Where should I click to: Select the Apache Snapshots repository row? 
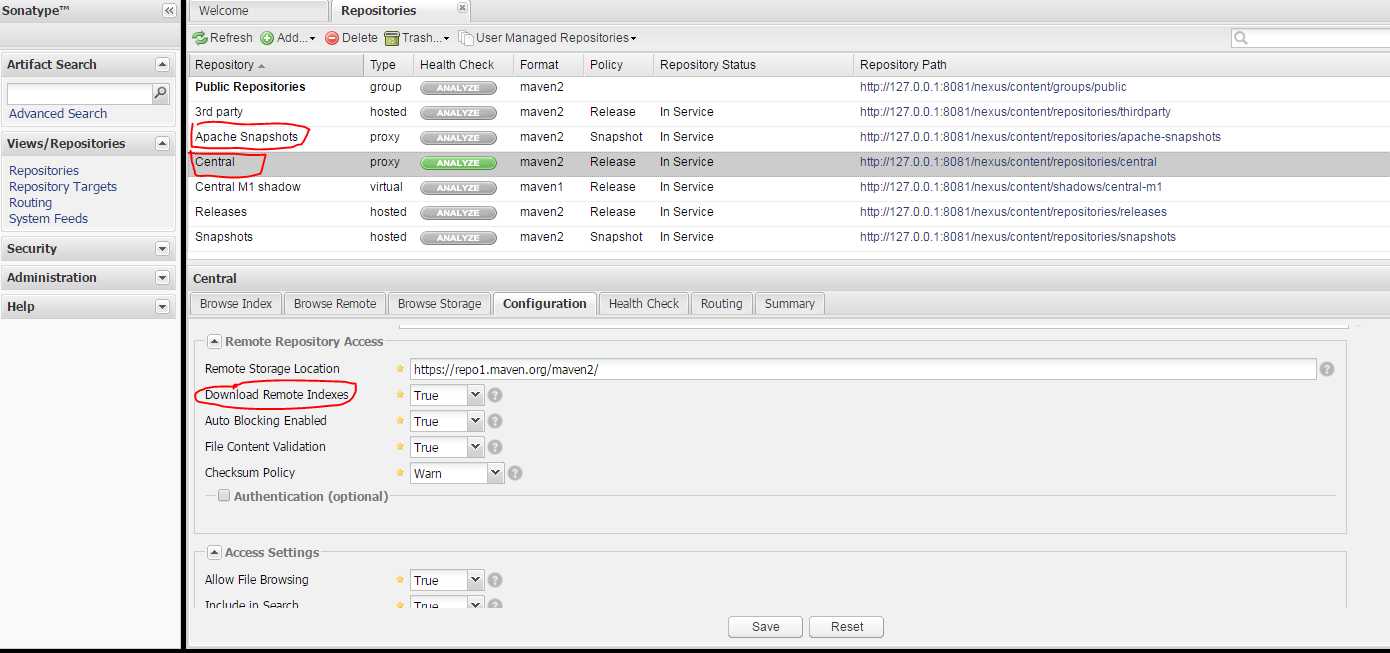788,137
